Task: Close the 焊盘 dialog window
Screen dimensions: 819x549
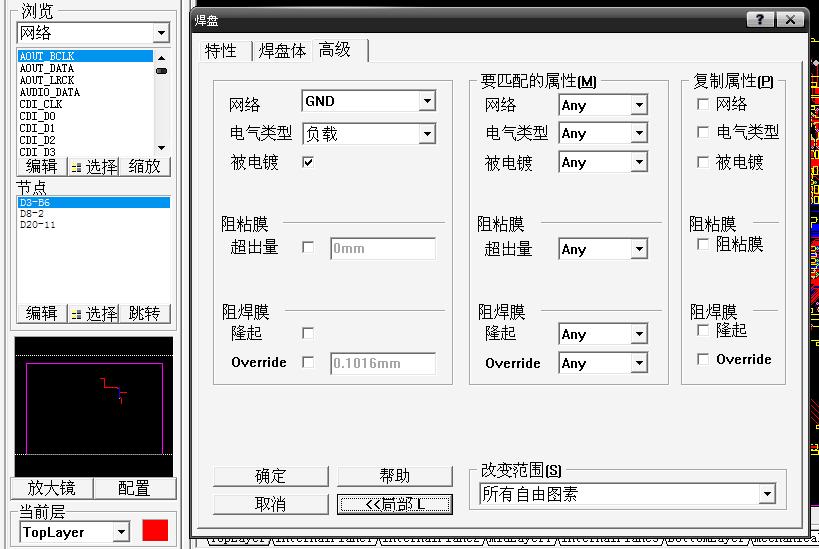Action: click(x=790, y=20)
